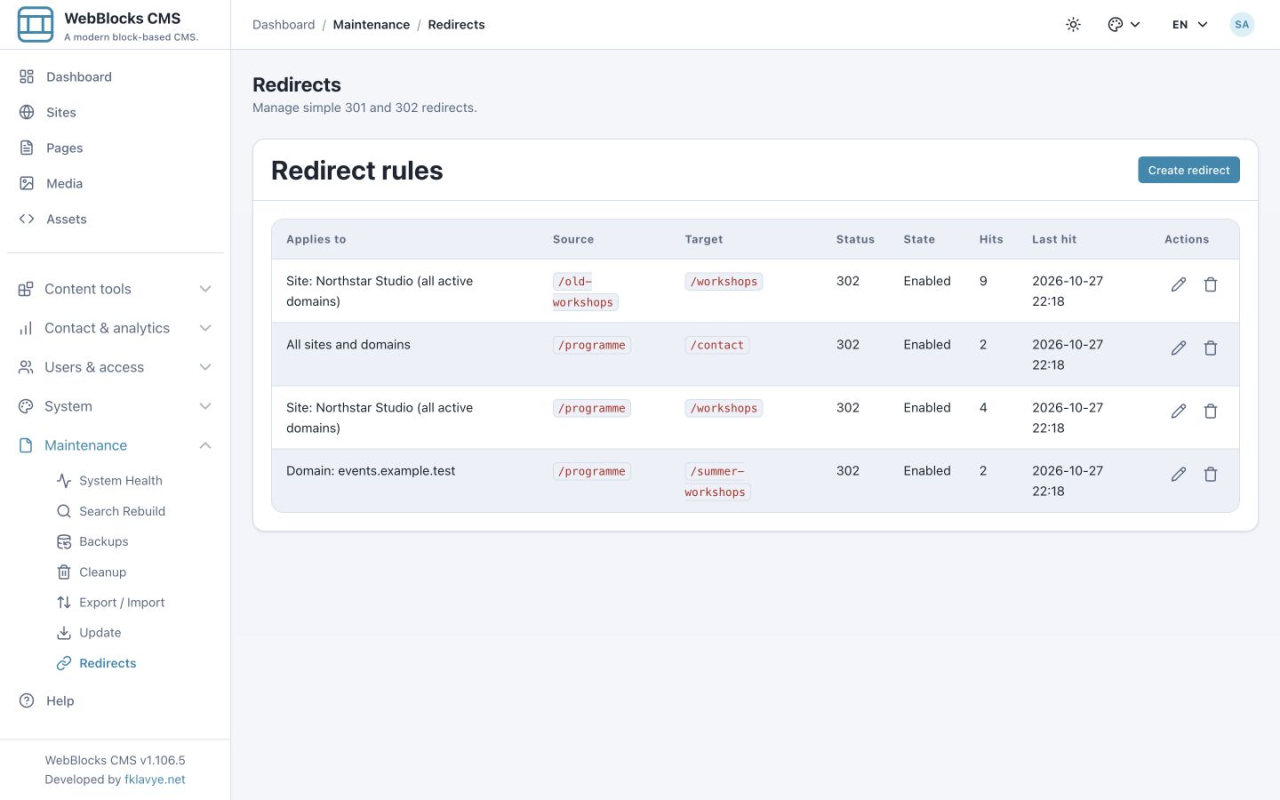This screenshot has height=800, width=1280.
Task: Edit the events.example.test domain redirect
Action: click(1178, 474)
